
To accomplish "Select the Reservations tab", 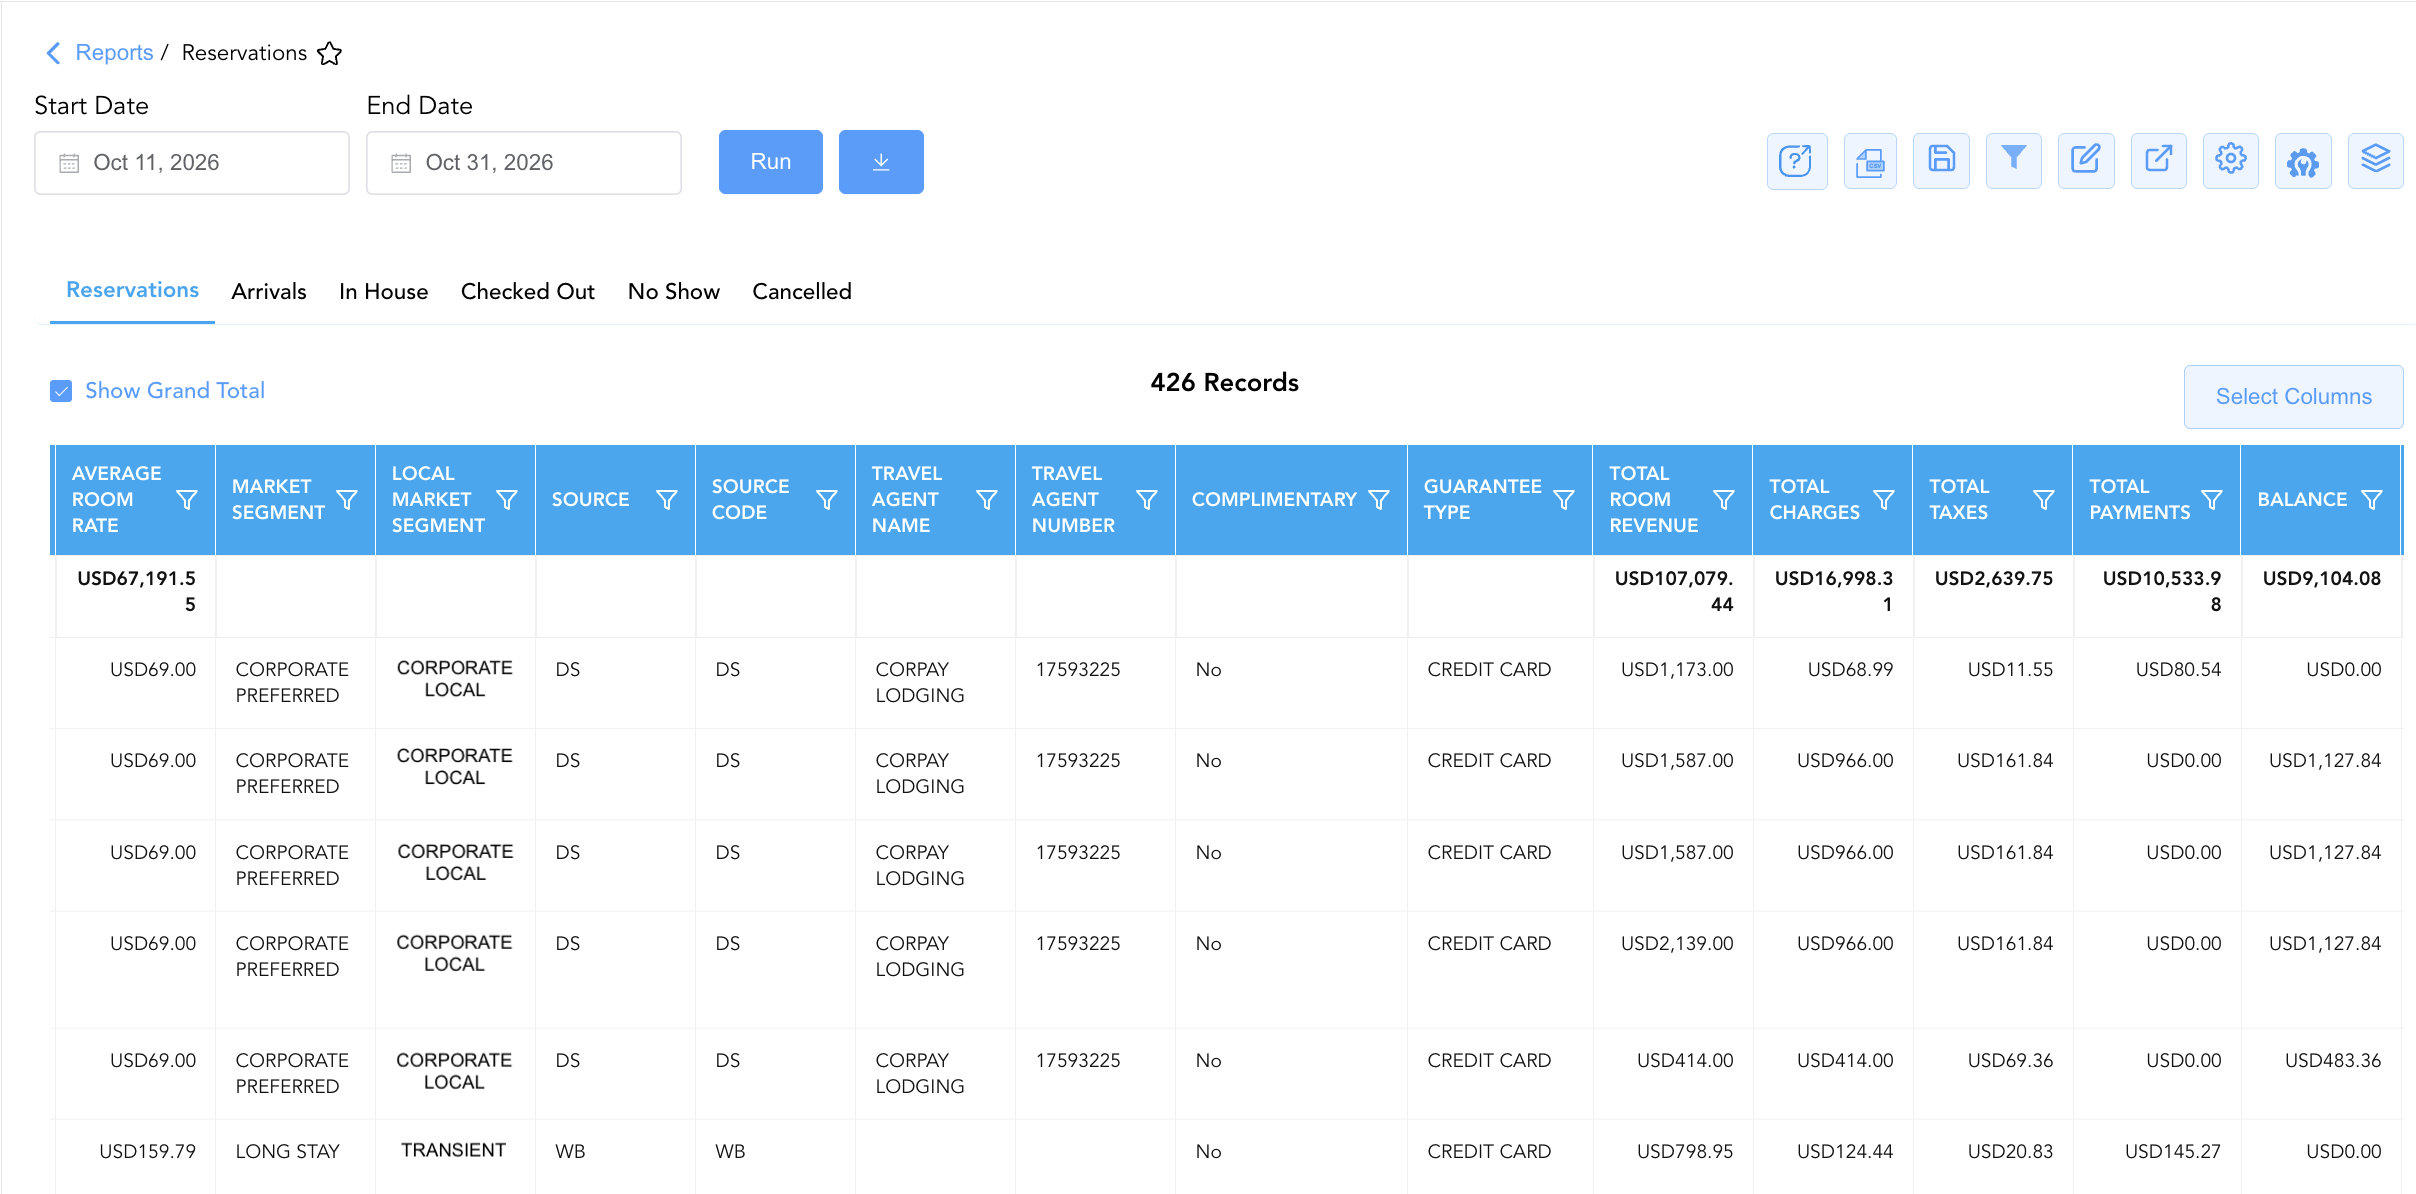I will (x=133, y=290).
